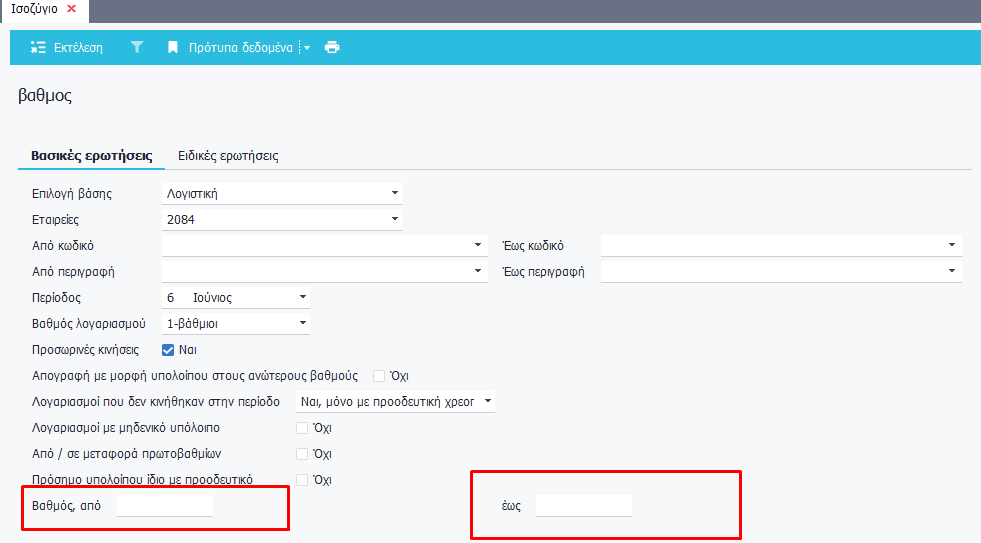The image size is (981, 543).
Task: Click the printer icon in toolbar
Action: coord(332,47)
